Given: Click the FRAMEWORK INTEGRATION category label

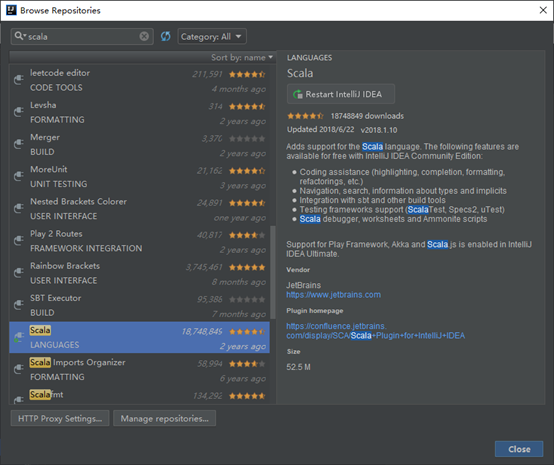Looking at the screenshot, I should pos(86,248).
